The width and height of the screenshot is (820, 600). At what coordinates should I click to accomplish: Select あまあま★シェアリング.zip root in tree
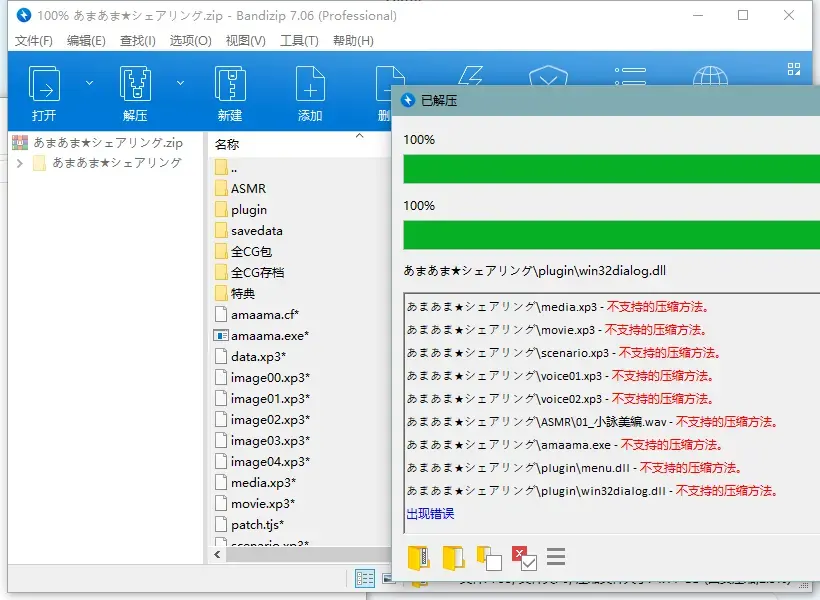click(108, 142)
